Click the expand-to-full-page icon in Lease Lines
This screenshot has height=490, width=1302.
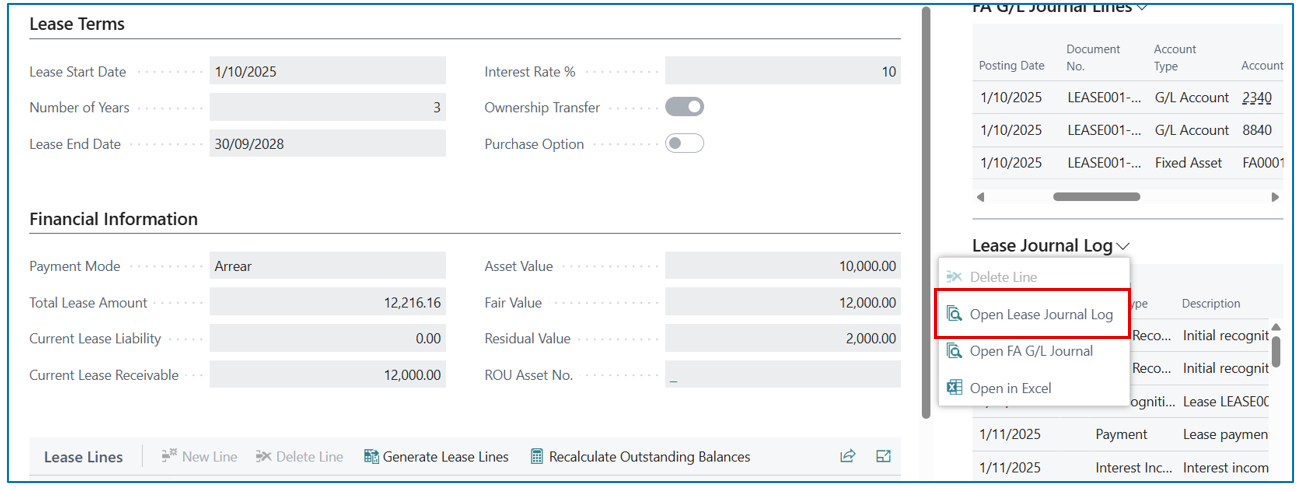pyautogui.click(x=883, y=457)
